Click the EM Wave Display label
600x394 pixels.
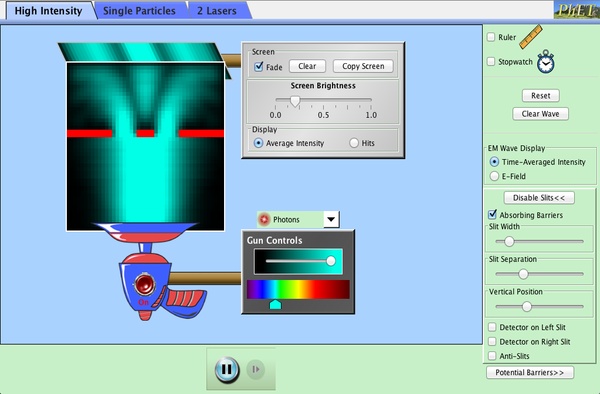click(516, 148)
